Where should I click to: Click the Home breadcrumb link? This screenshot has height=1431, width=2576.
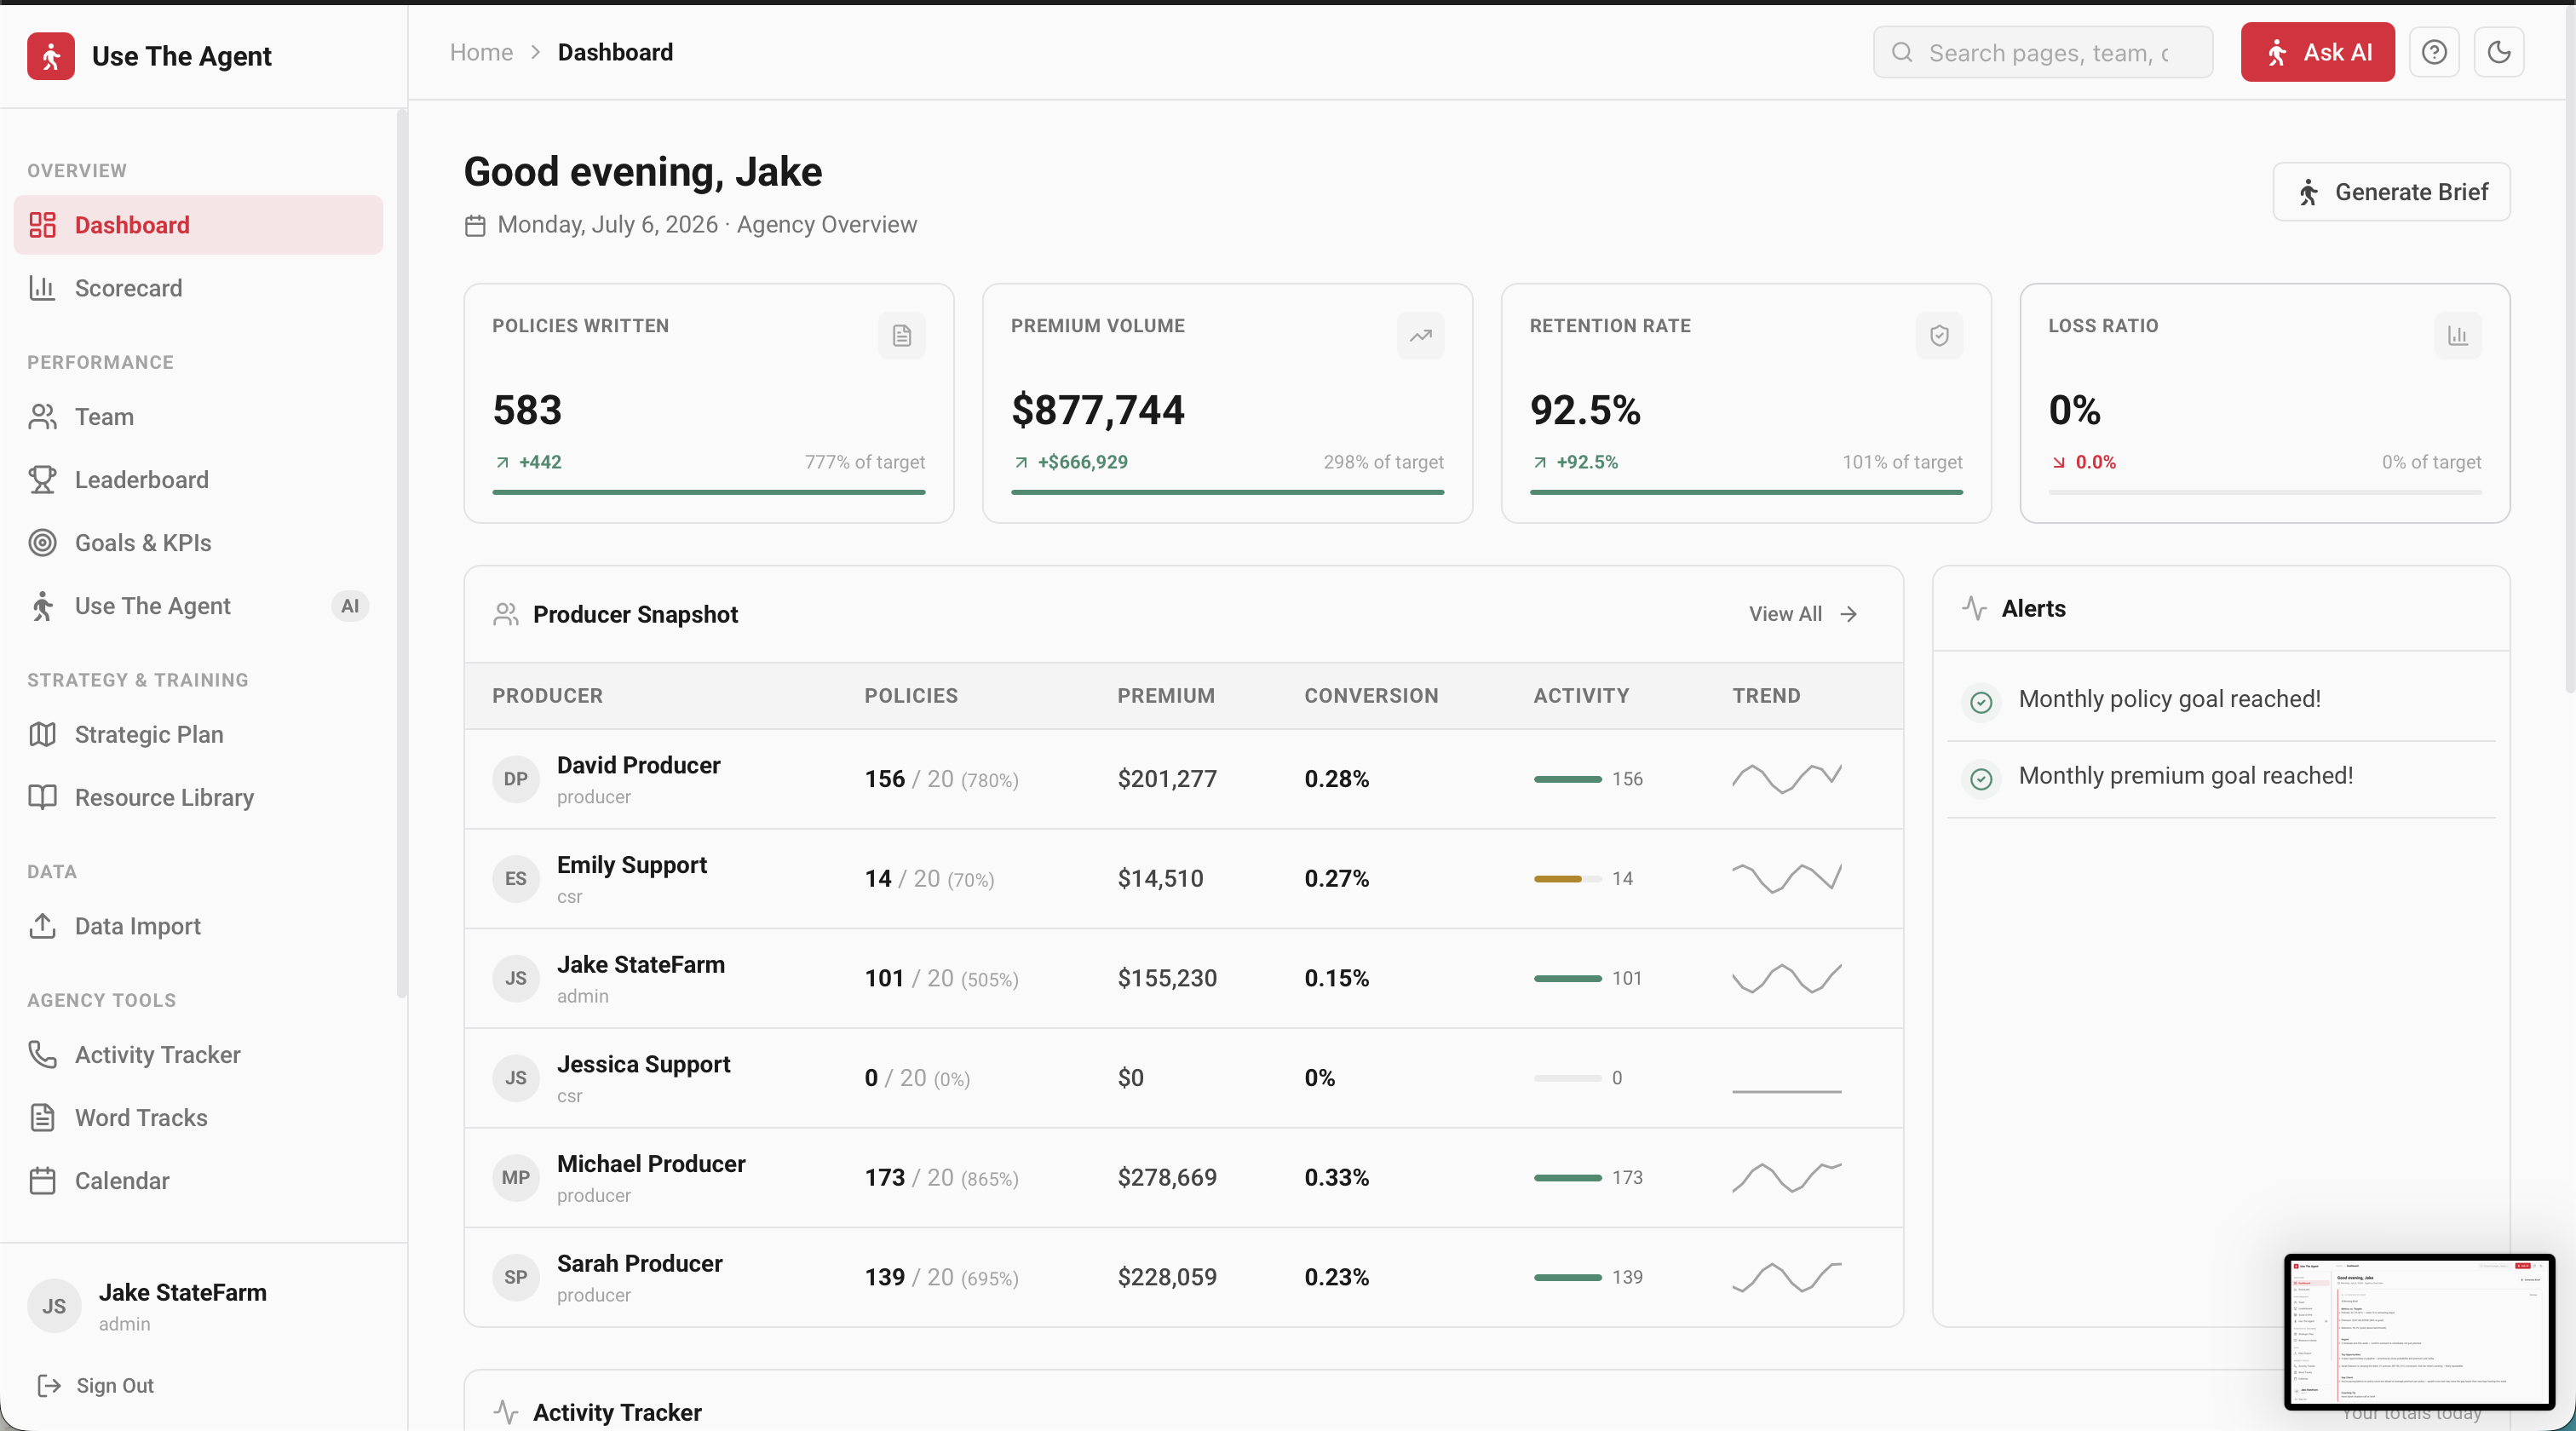click(481, 52)
